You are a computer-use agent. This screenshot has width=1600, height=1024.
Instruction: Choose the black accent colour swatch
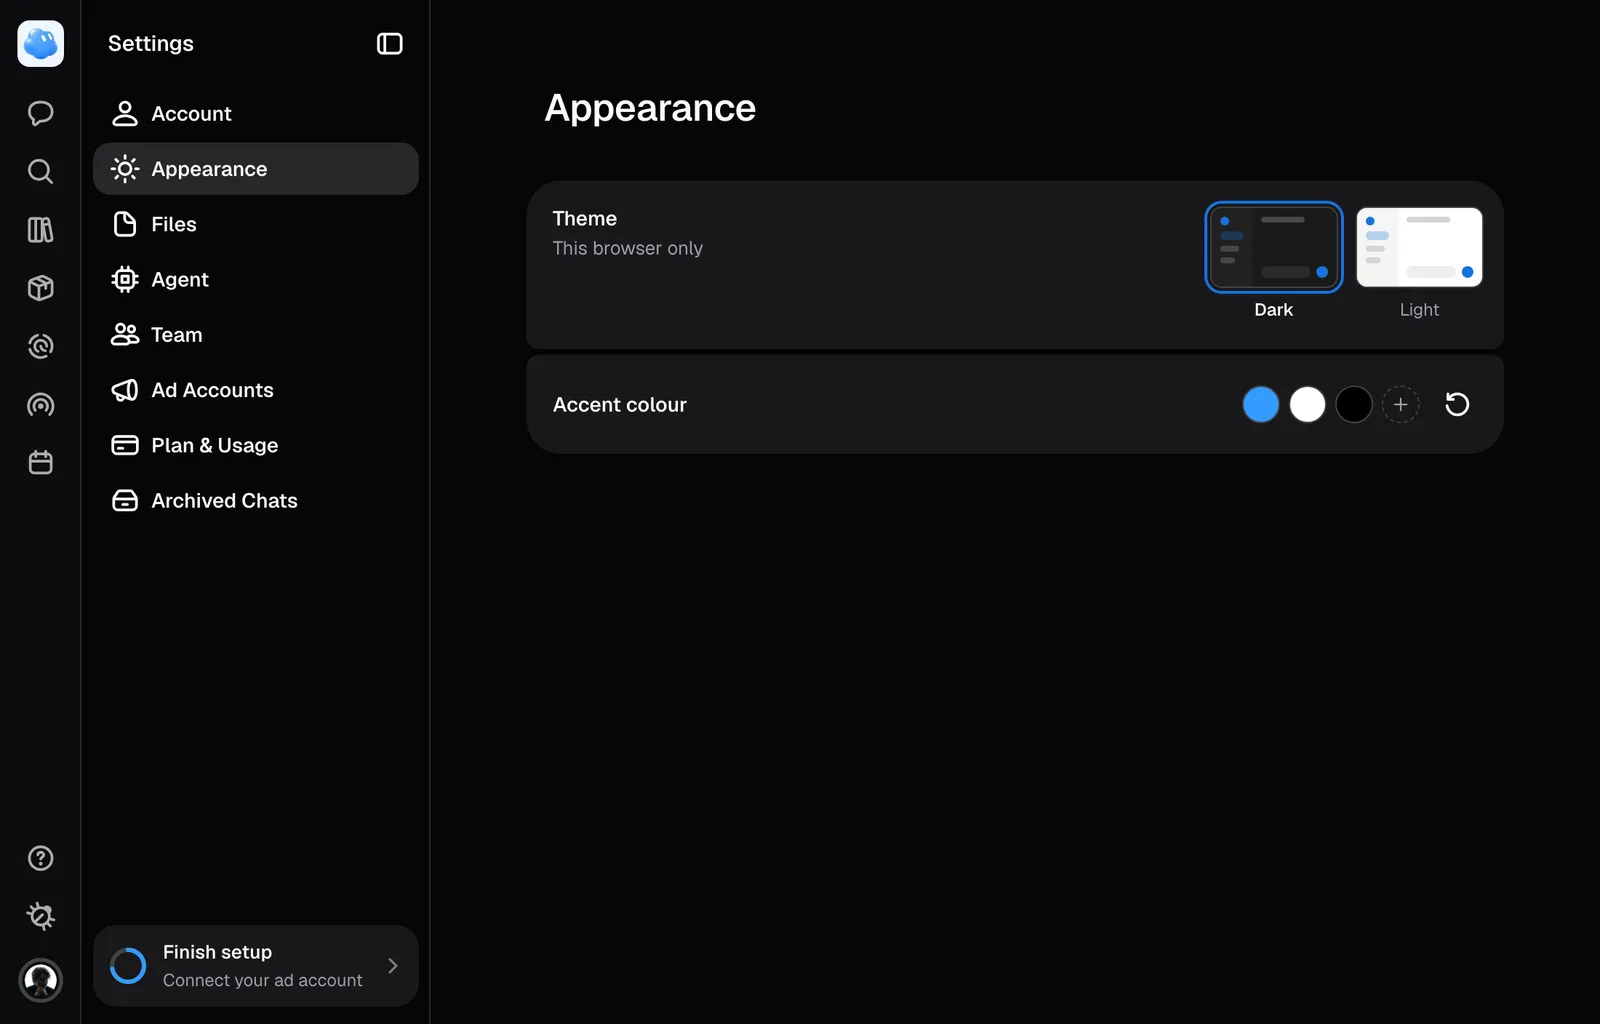(x=1354, y=404)
